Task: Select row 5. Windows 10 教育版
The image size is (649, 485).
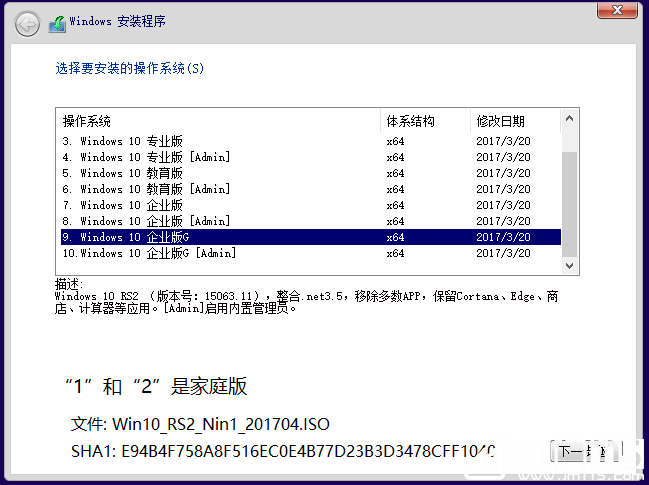Action: (x=311, y=173)
